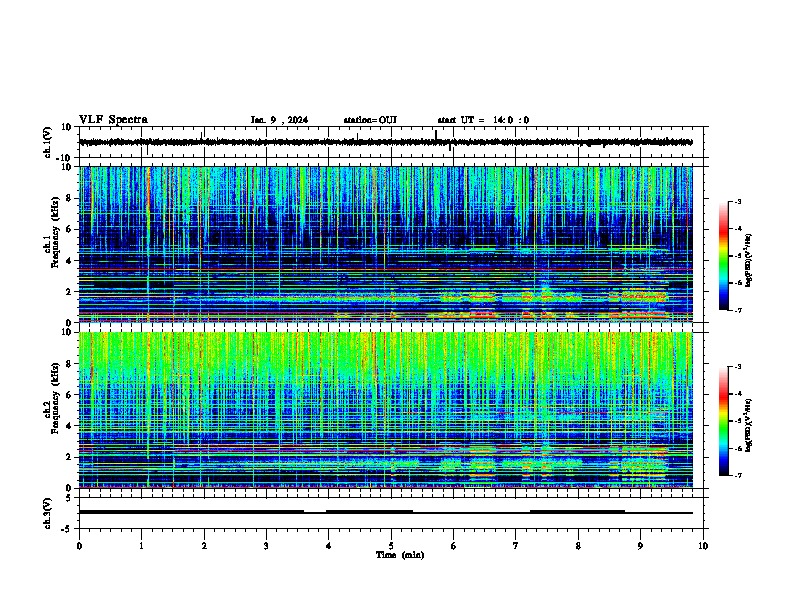
Task: Click the "-7" label on ch.2 color bar
Action: (738, 475)
